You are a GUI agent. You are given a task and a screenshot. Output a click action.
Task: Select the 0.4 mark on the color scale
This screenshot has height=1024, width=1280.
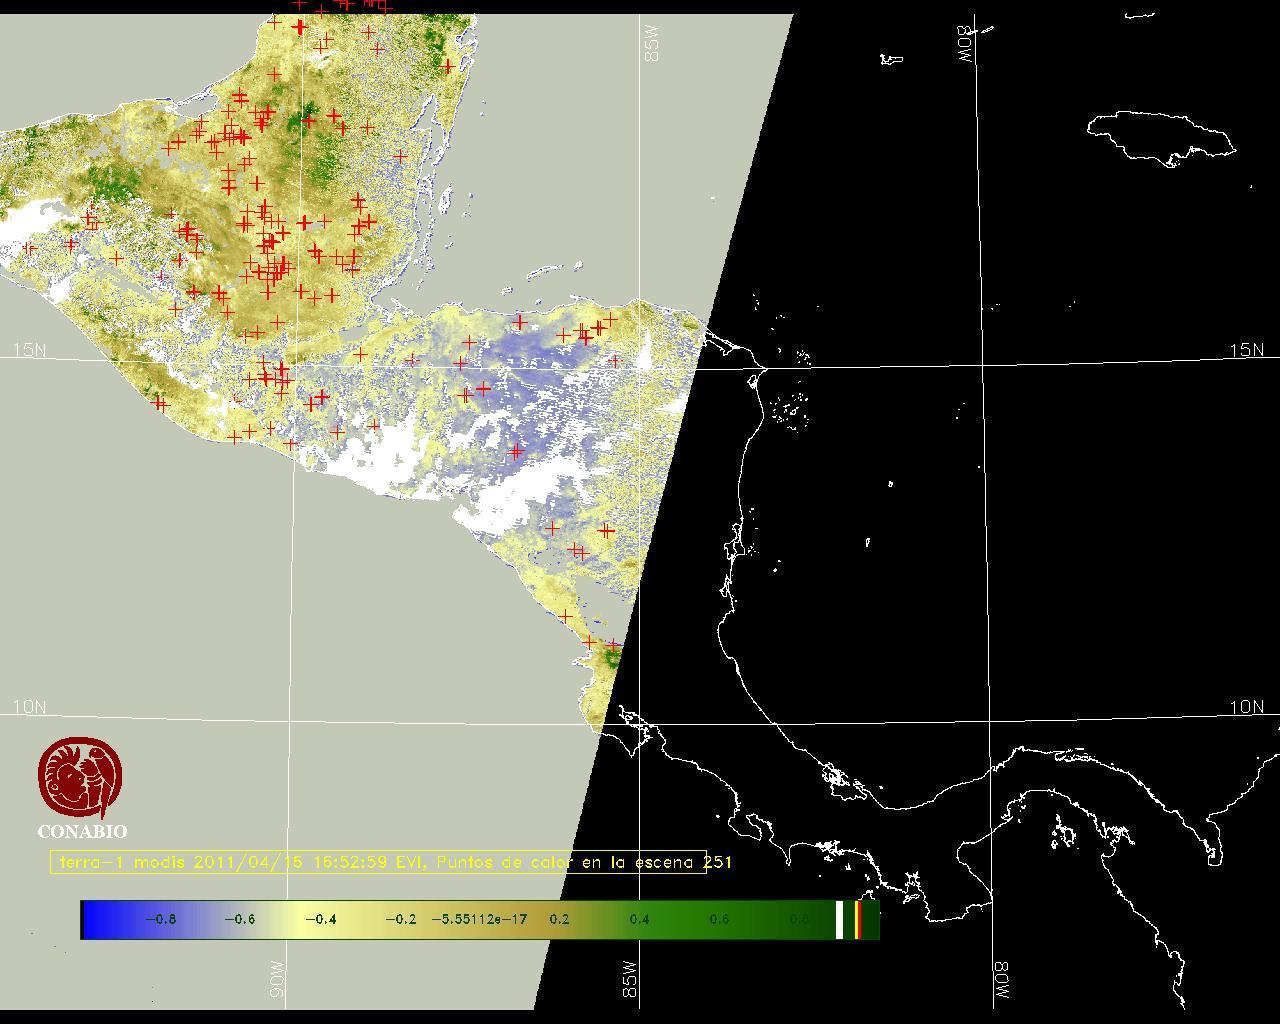point(639,919)
